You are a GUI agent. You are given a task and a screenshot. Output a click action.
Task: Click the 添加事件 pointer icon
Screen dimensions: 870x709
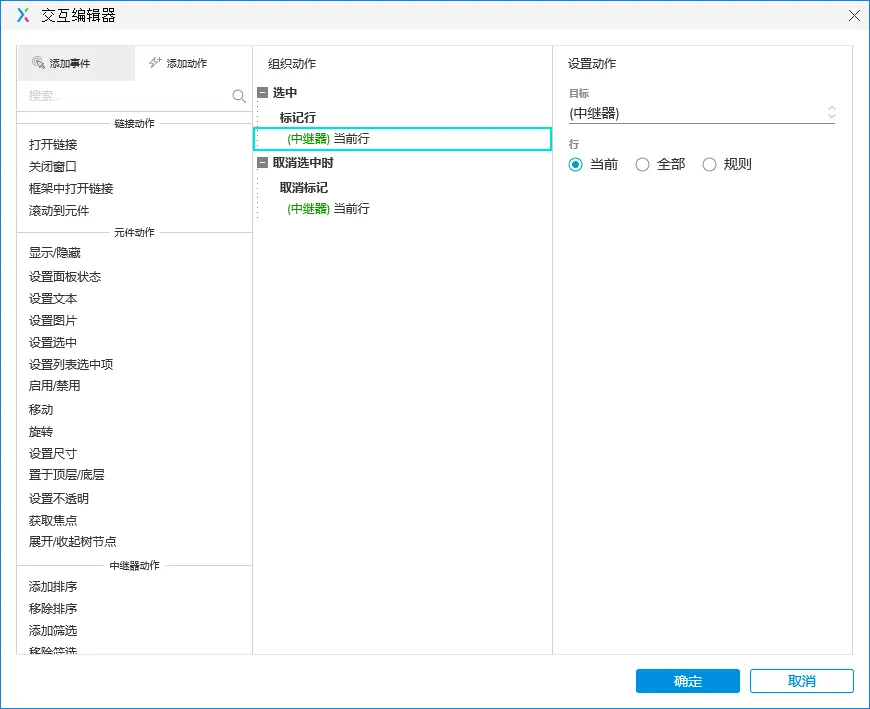(x=38, y=63)
